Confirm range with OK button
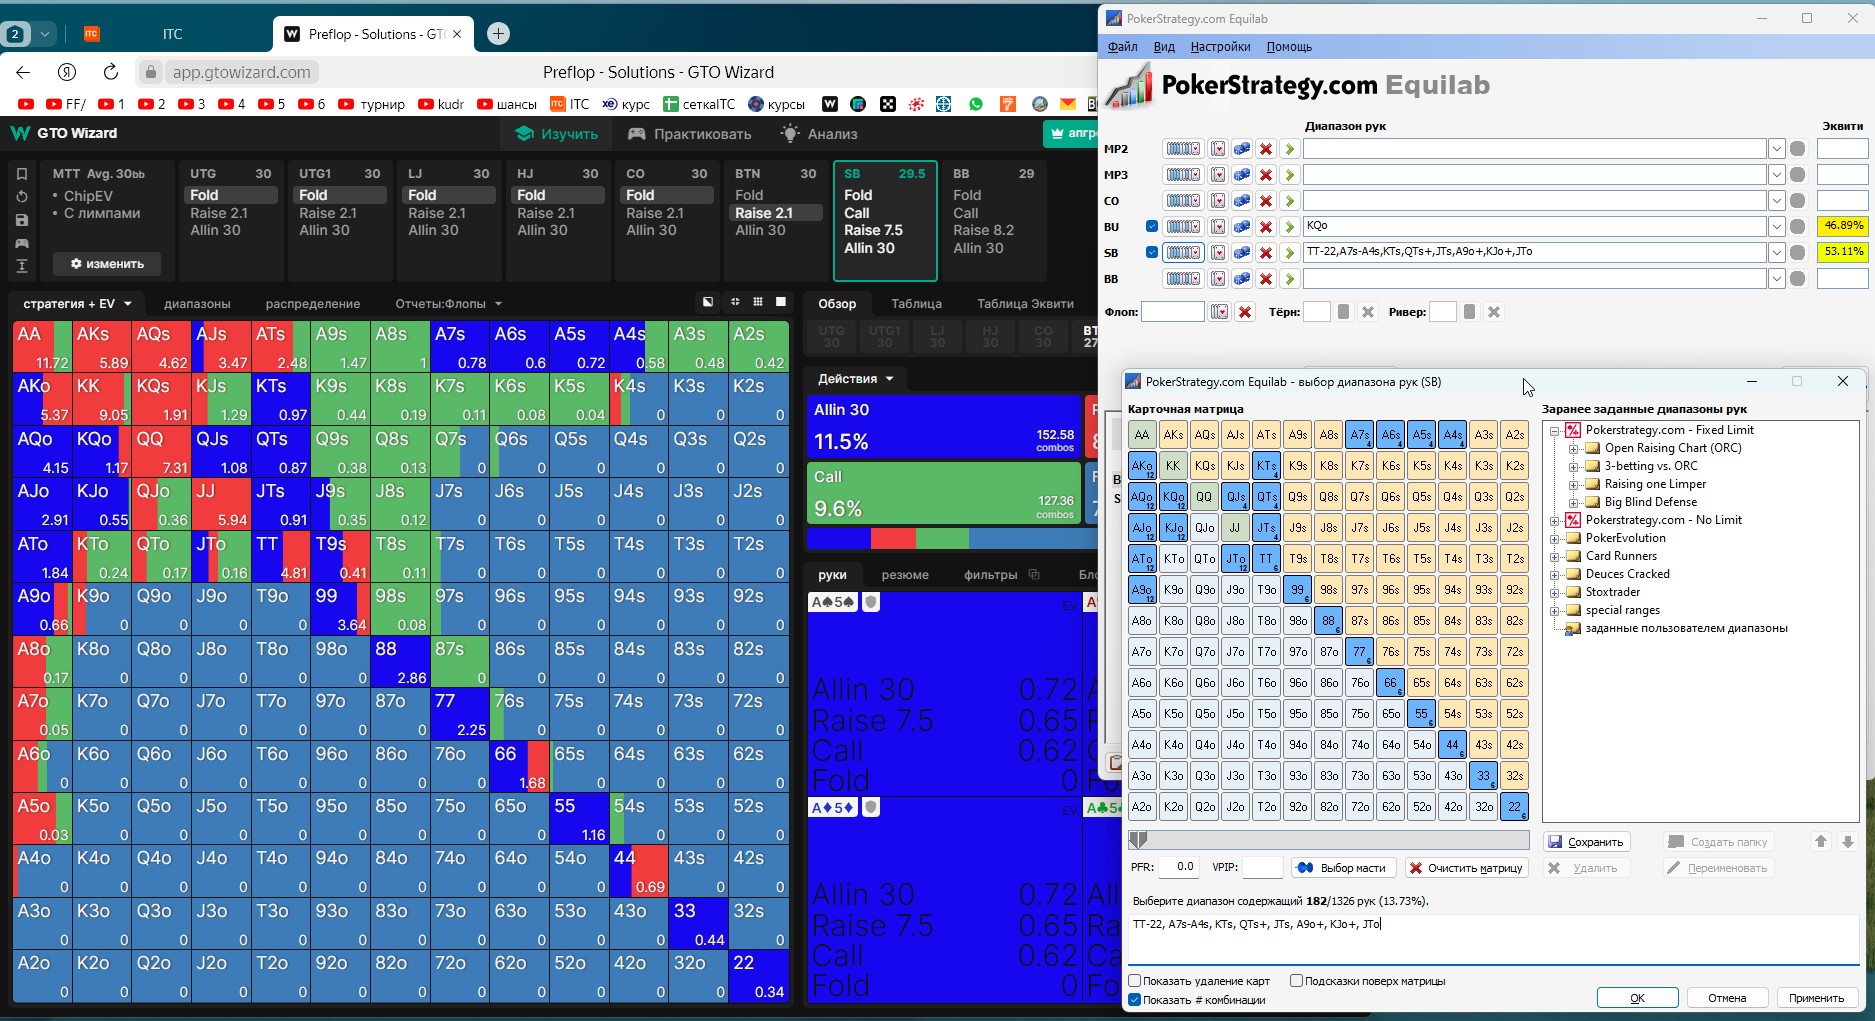1875x1021 pixels. click(x=1637, y=998)
